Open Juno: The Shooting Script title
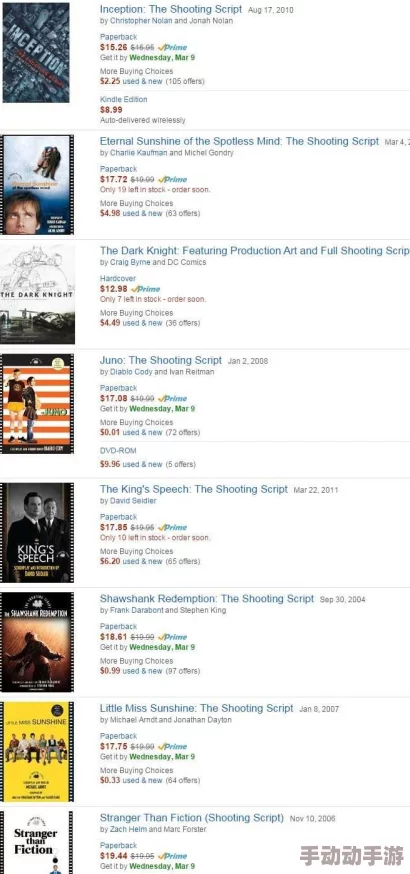 [161, 360]
